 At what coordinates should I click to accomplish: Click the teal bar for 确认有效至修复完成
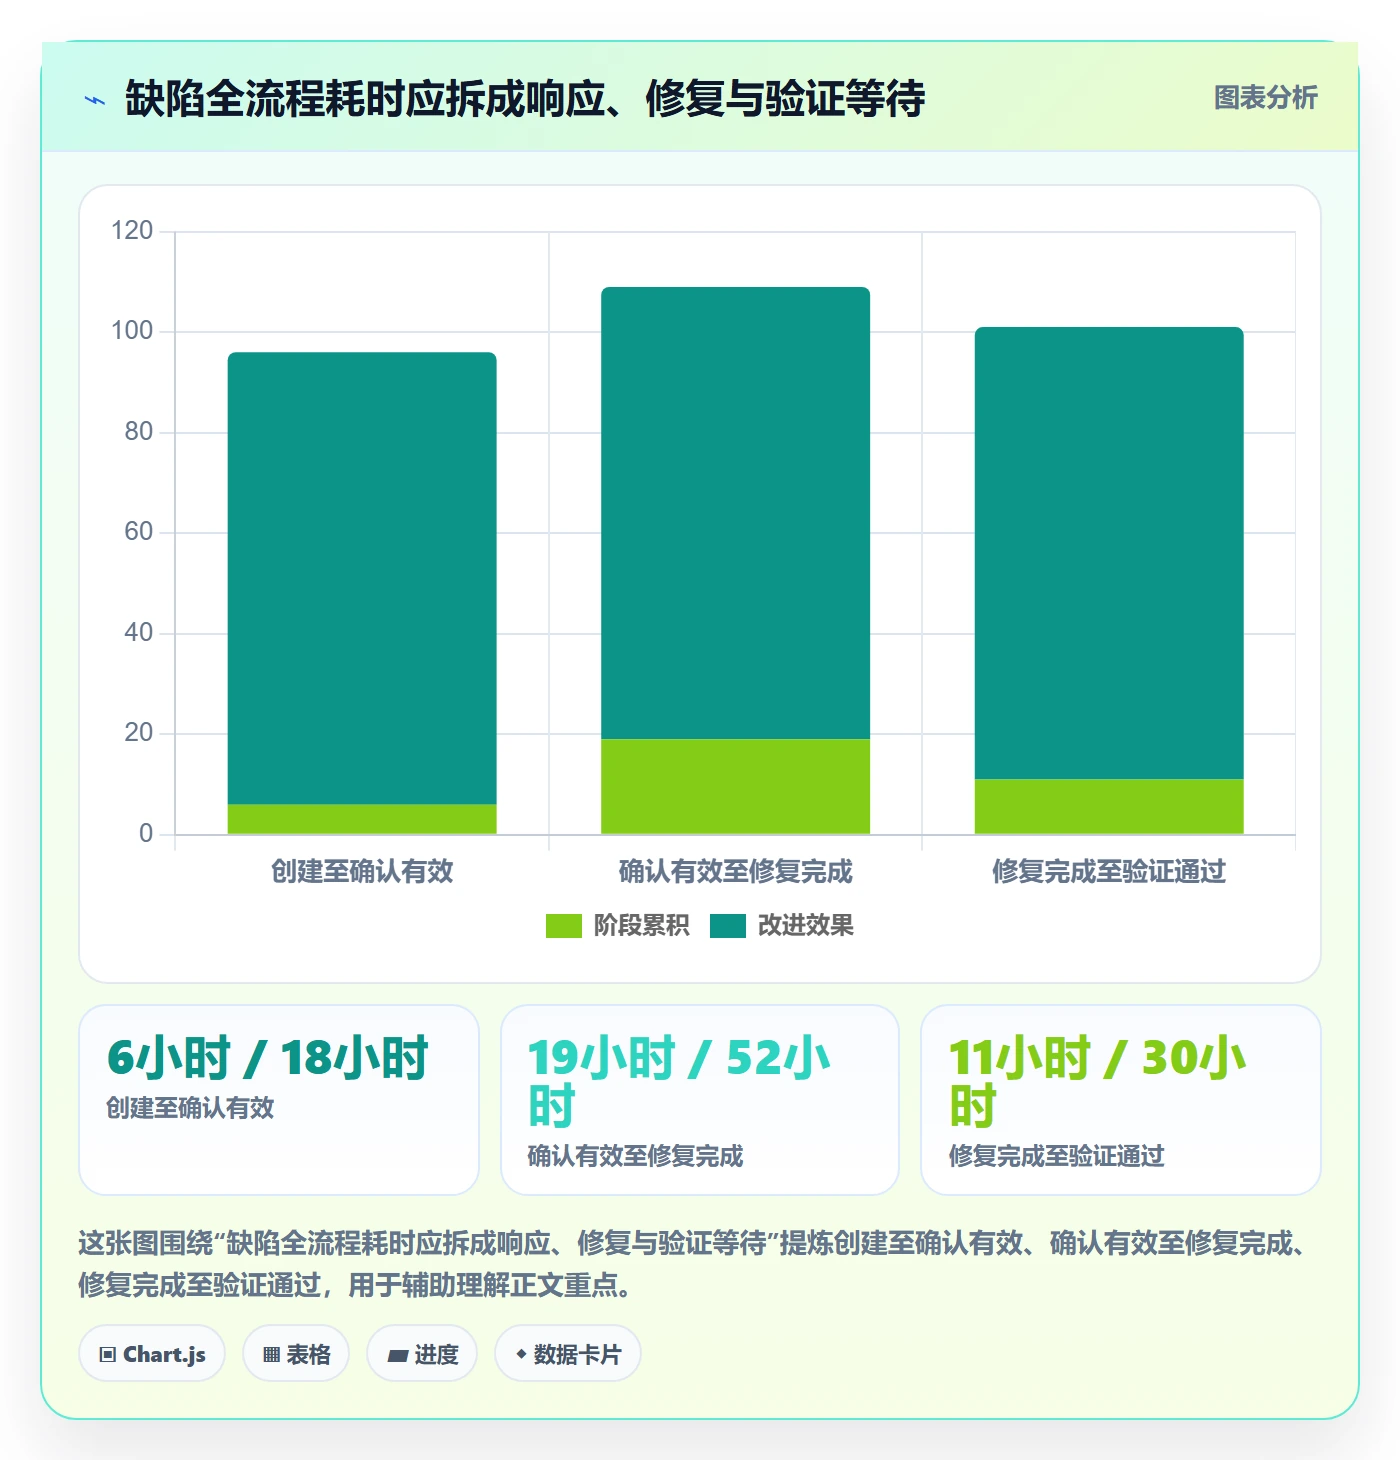[735, 513]
